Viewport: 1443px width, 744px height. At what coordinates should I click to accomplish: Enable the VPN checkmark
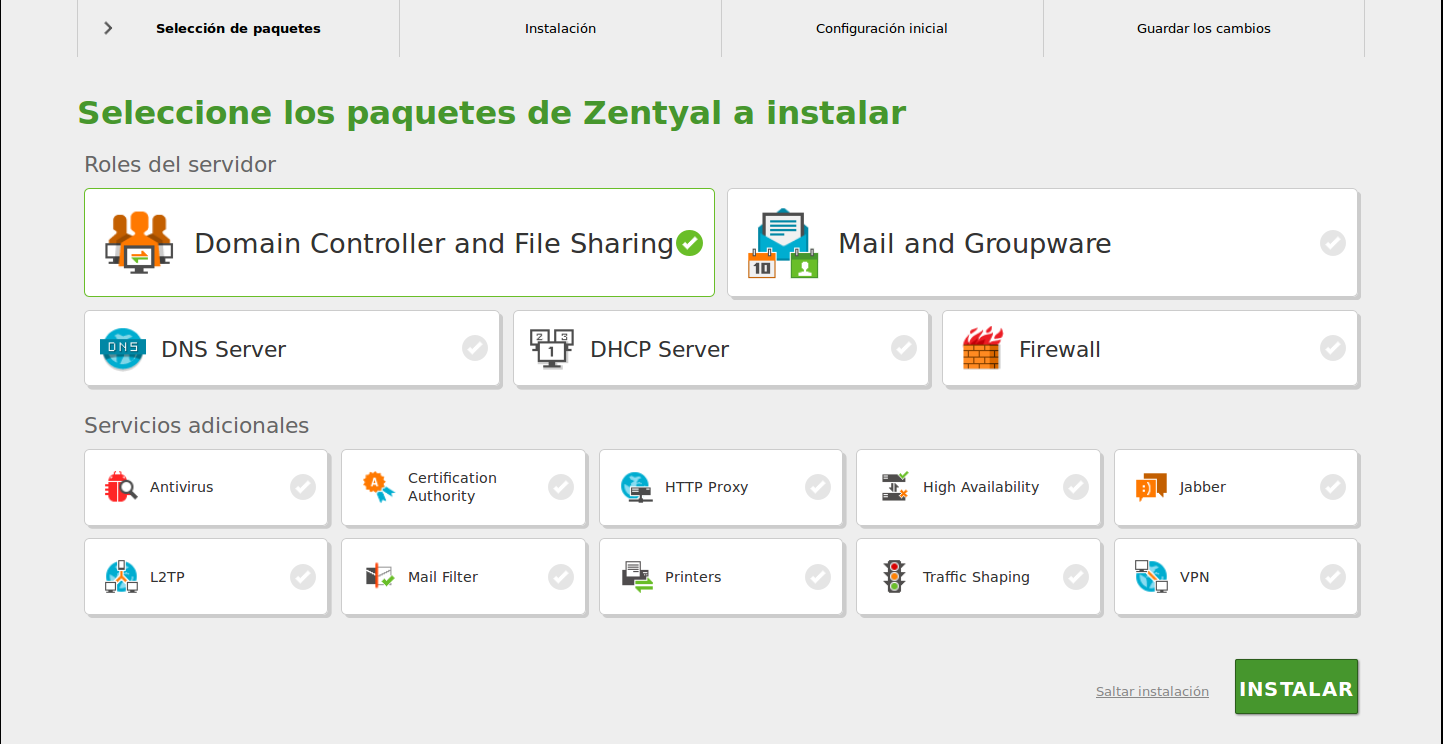(1332, 577)
